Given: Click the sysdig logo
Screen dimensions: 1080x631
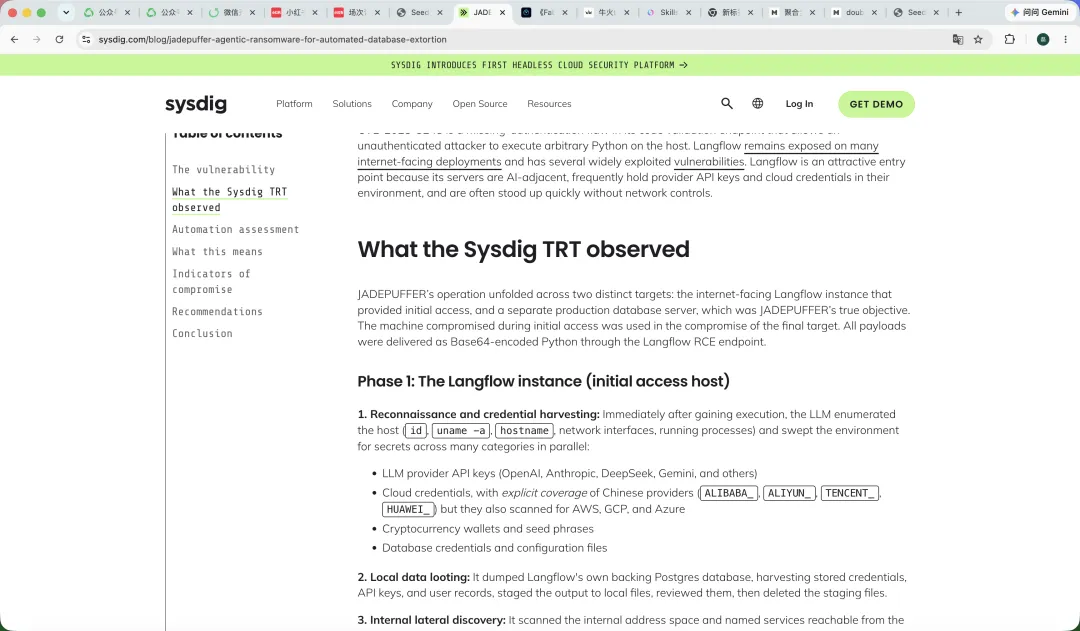Looking at the screenshot, I should pyautogui.click(x=196, y=104).
